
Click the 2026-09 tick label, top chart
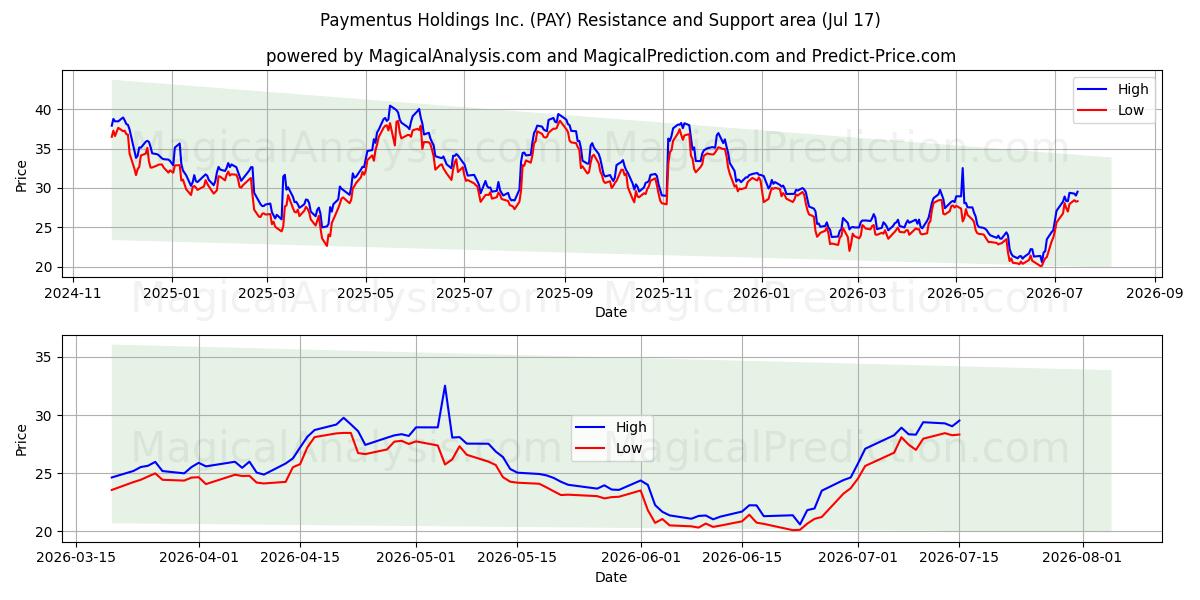1155,294
